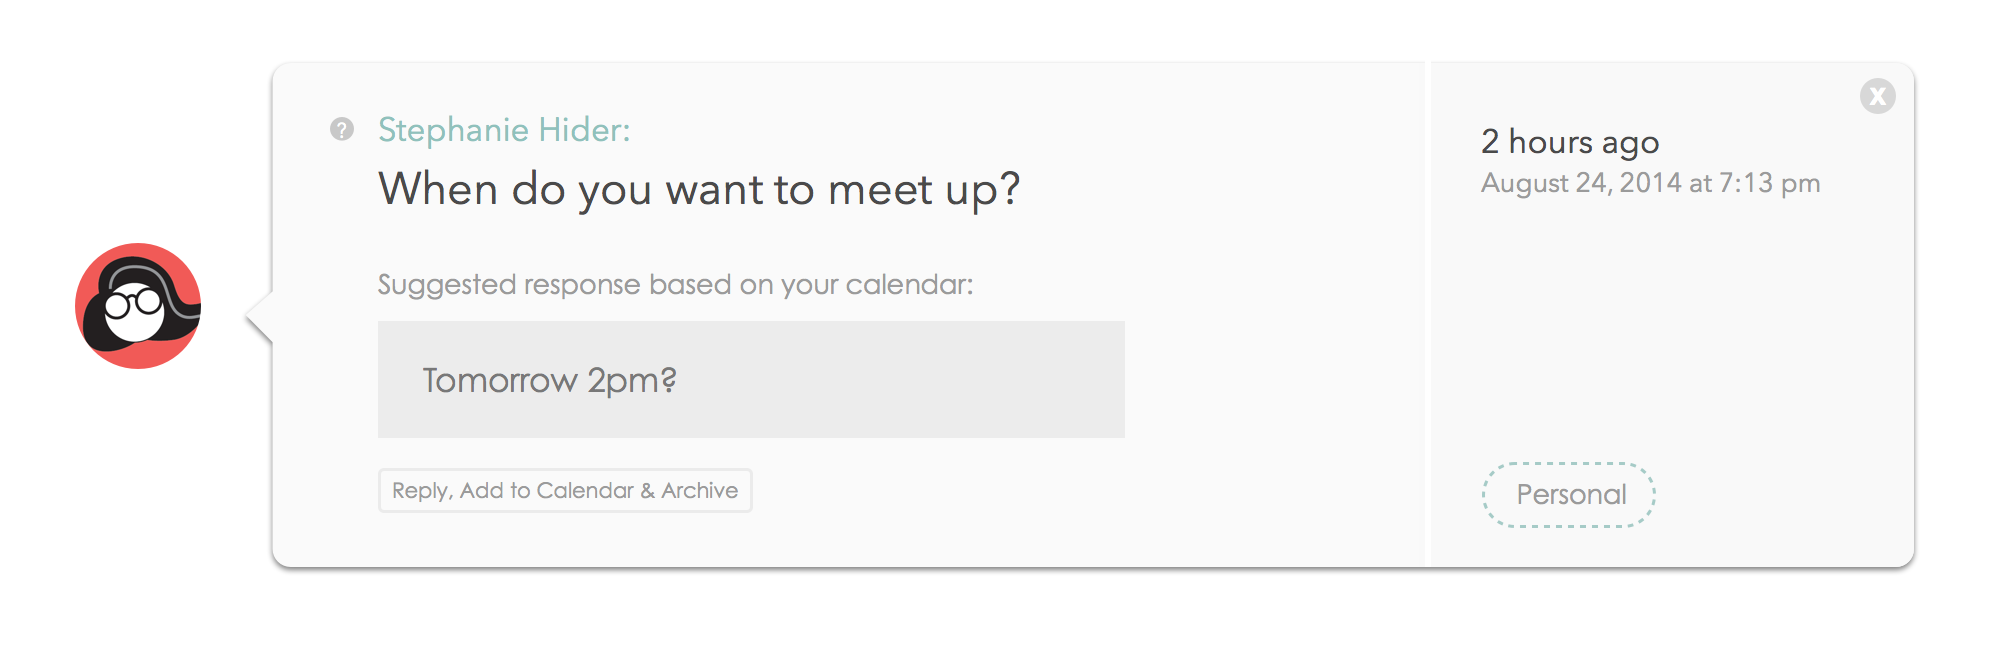Click the dashed Personal category tag
This screenshot has height=645, width=1989.
1568,494
